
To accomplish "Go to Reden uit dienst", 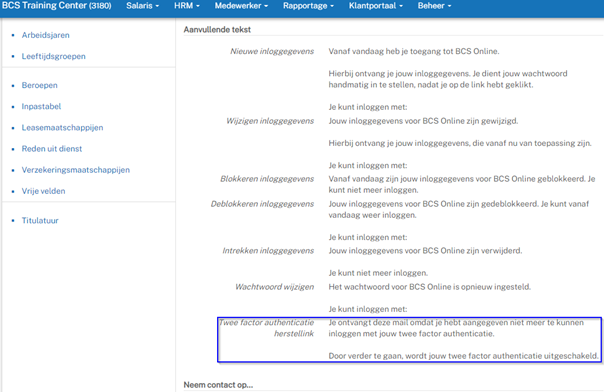I will pos(52,149).
